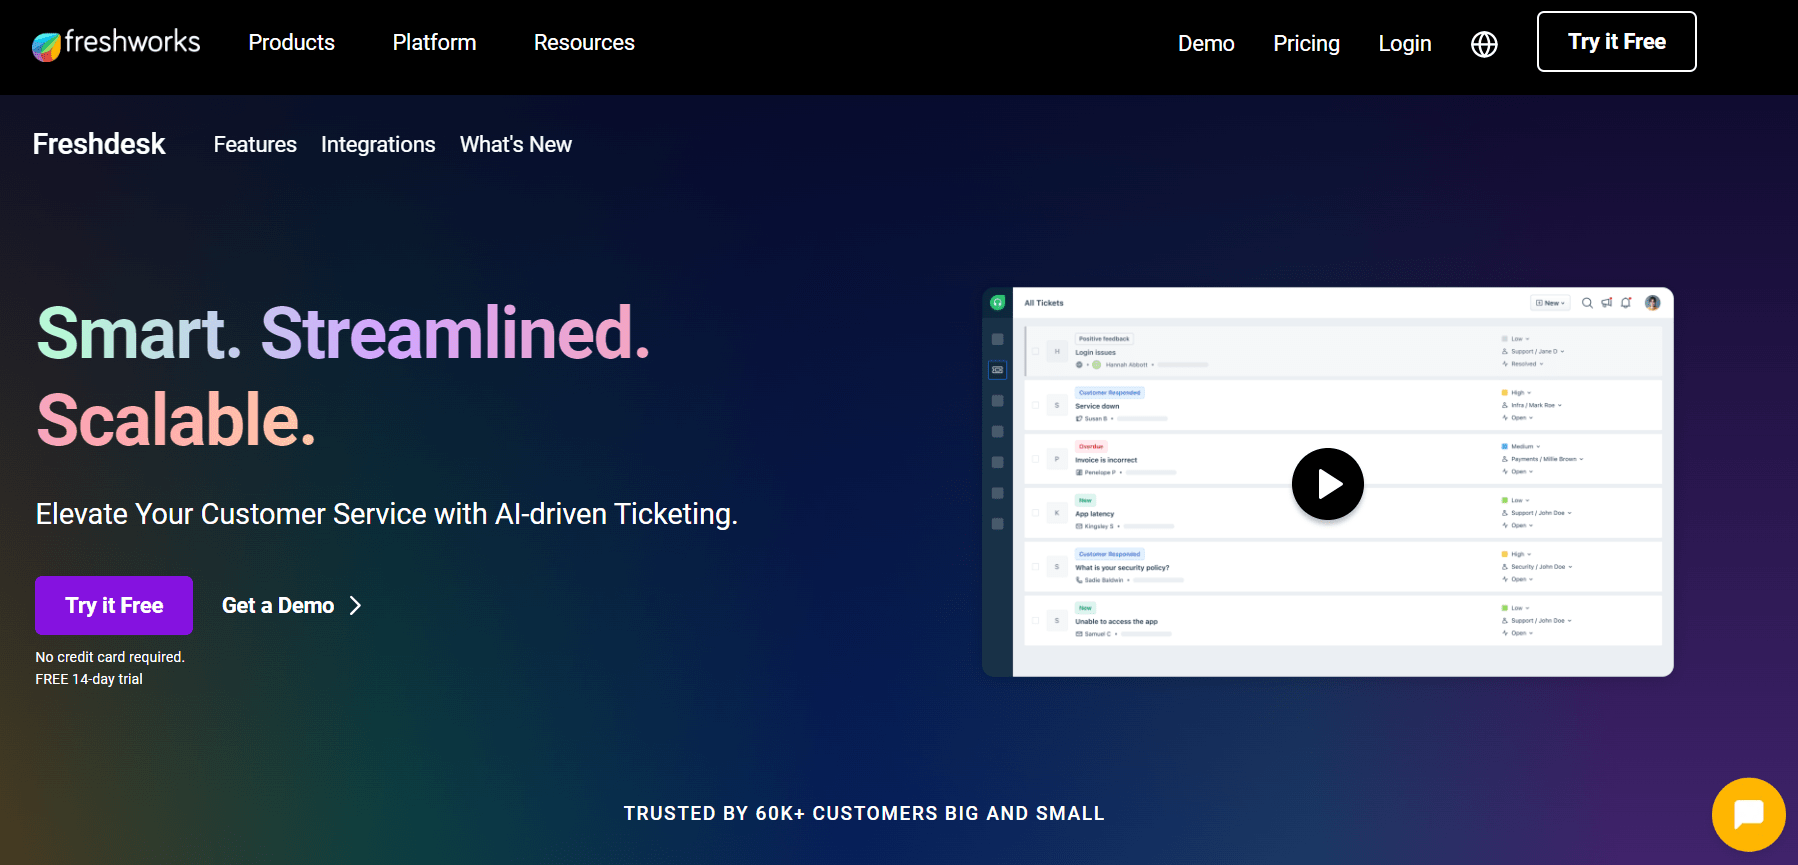Click the search magnifier in All Tickets preview

pos(1587,303)
